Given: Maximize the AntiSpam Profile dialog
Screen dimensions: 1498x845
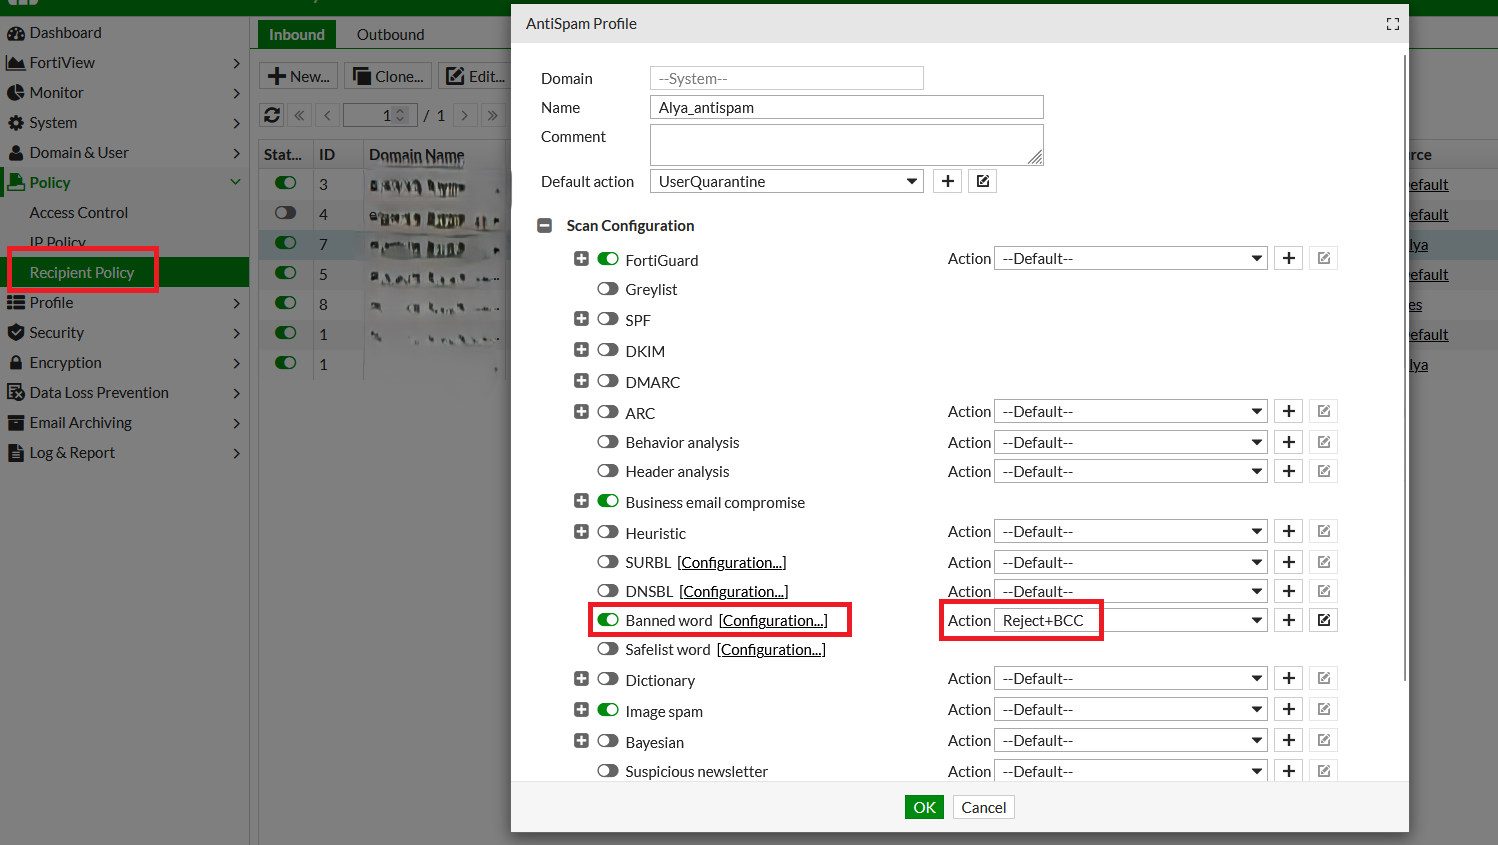Looking at the screenshot, I should (1392, 24).
